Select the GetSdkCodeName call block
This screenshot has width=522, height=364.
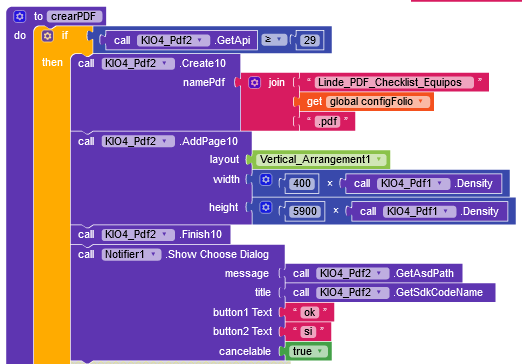pyautogui.click(x=390, y=293)
